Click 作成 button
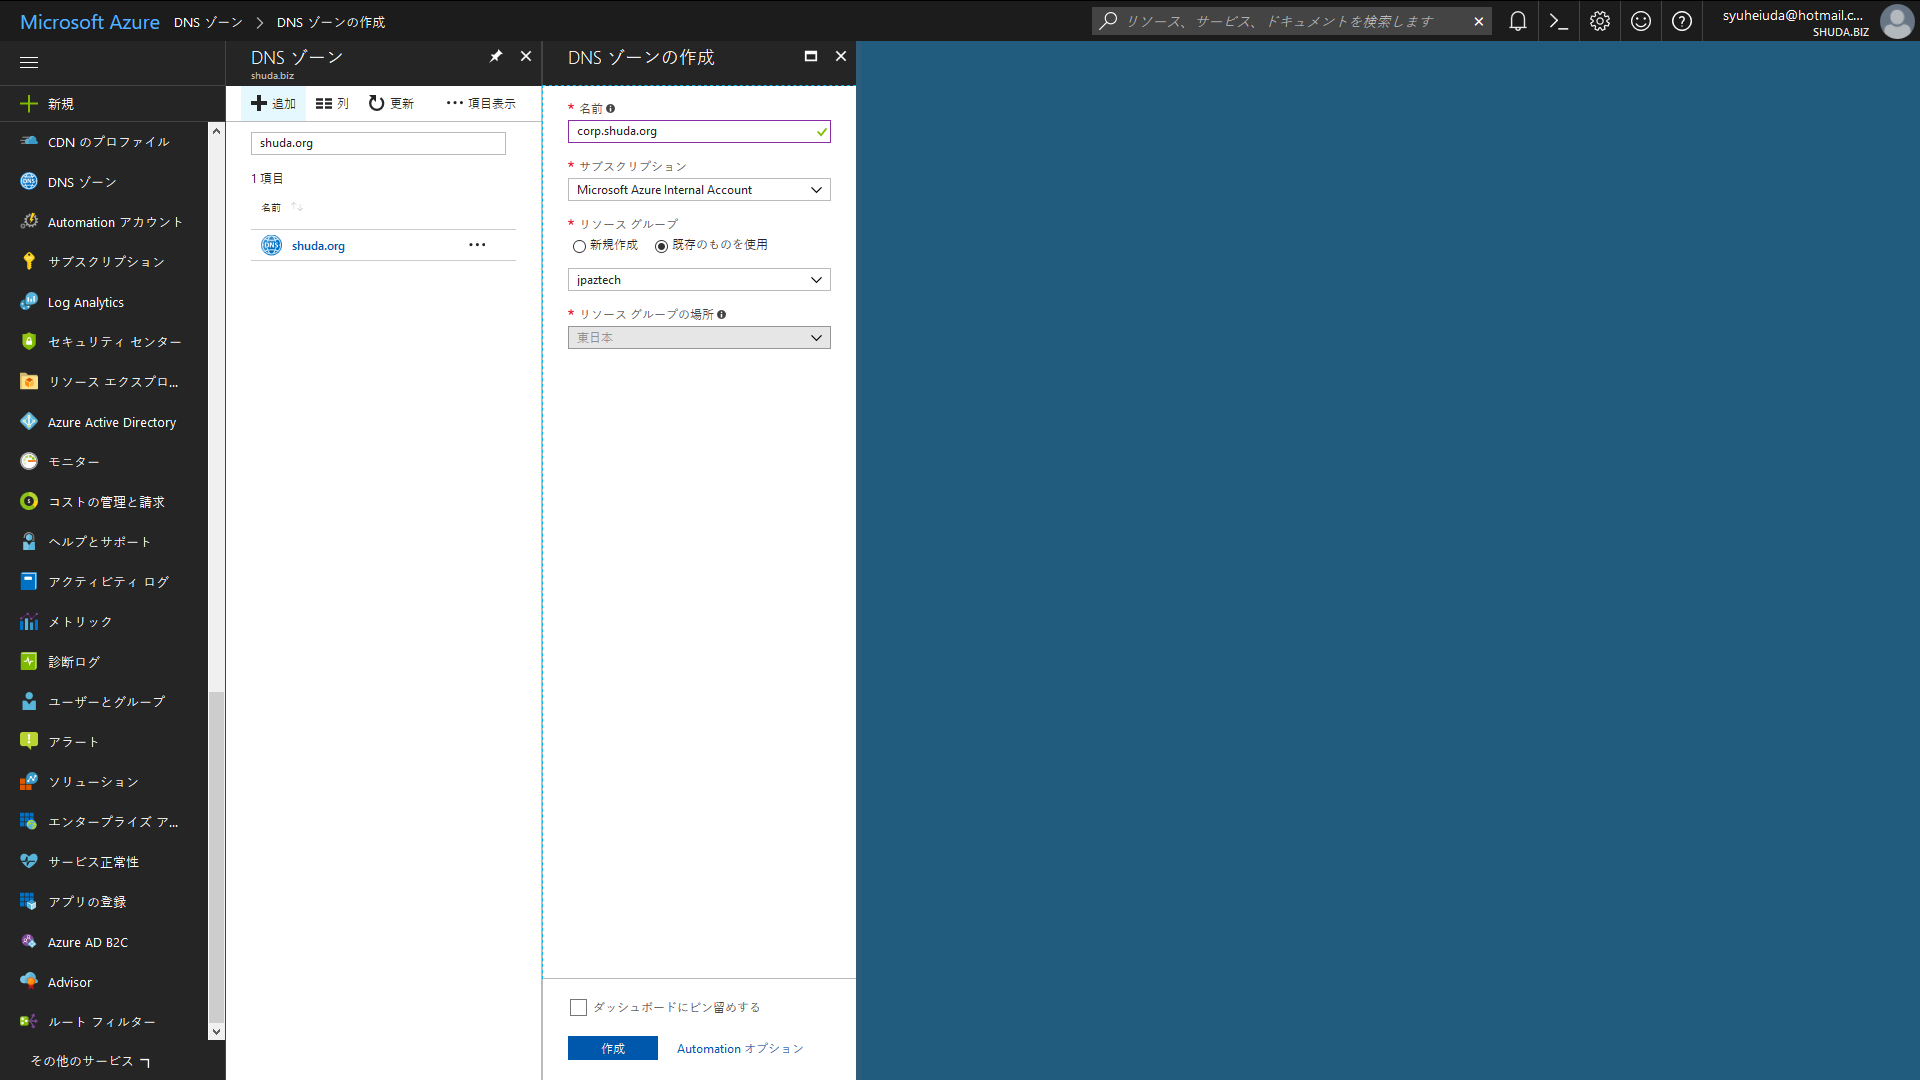Screen dimensions: 1920x1080 point(613,1048)
